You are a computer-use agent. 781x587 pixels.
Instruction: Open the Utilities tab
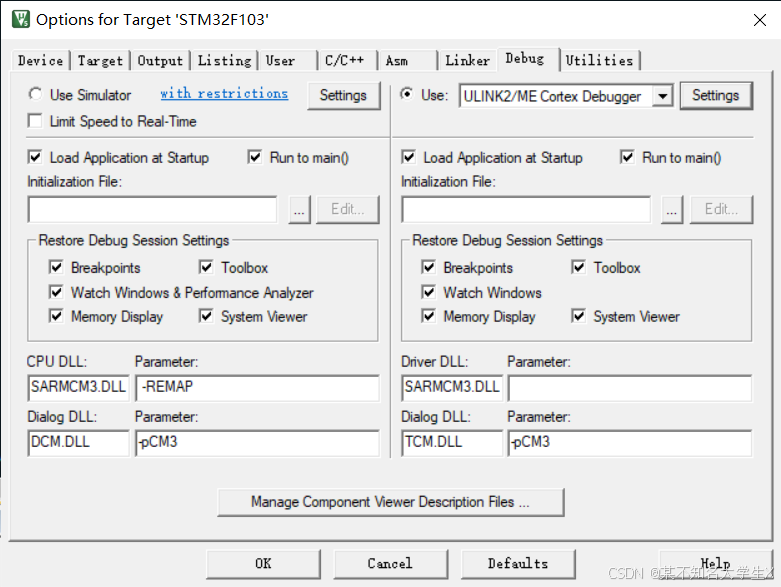[x=600, y=61]
